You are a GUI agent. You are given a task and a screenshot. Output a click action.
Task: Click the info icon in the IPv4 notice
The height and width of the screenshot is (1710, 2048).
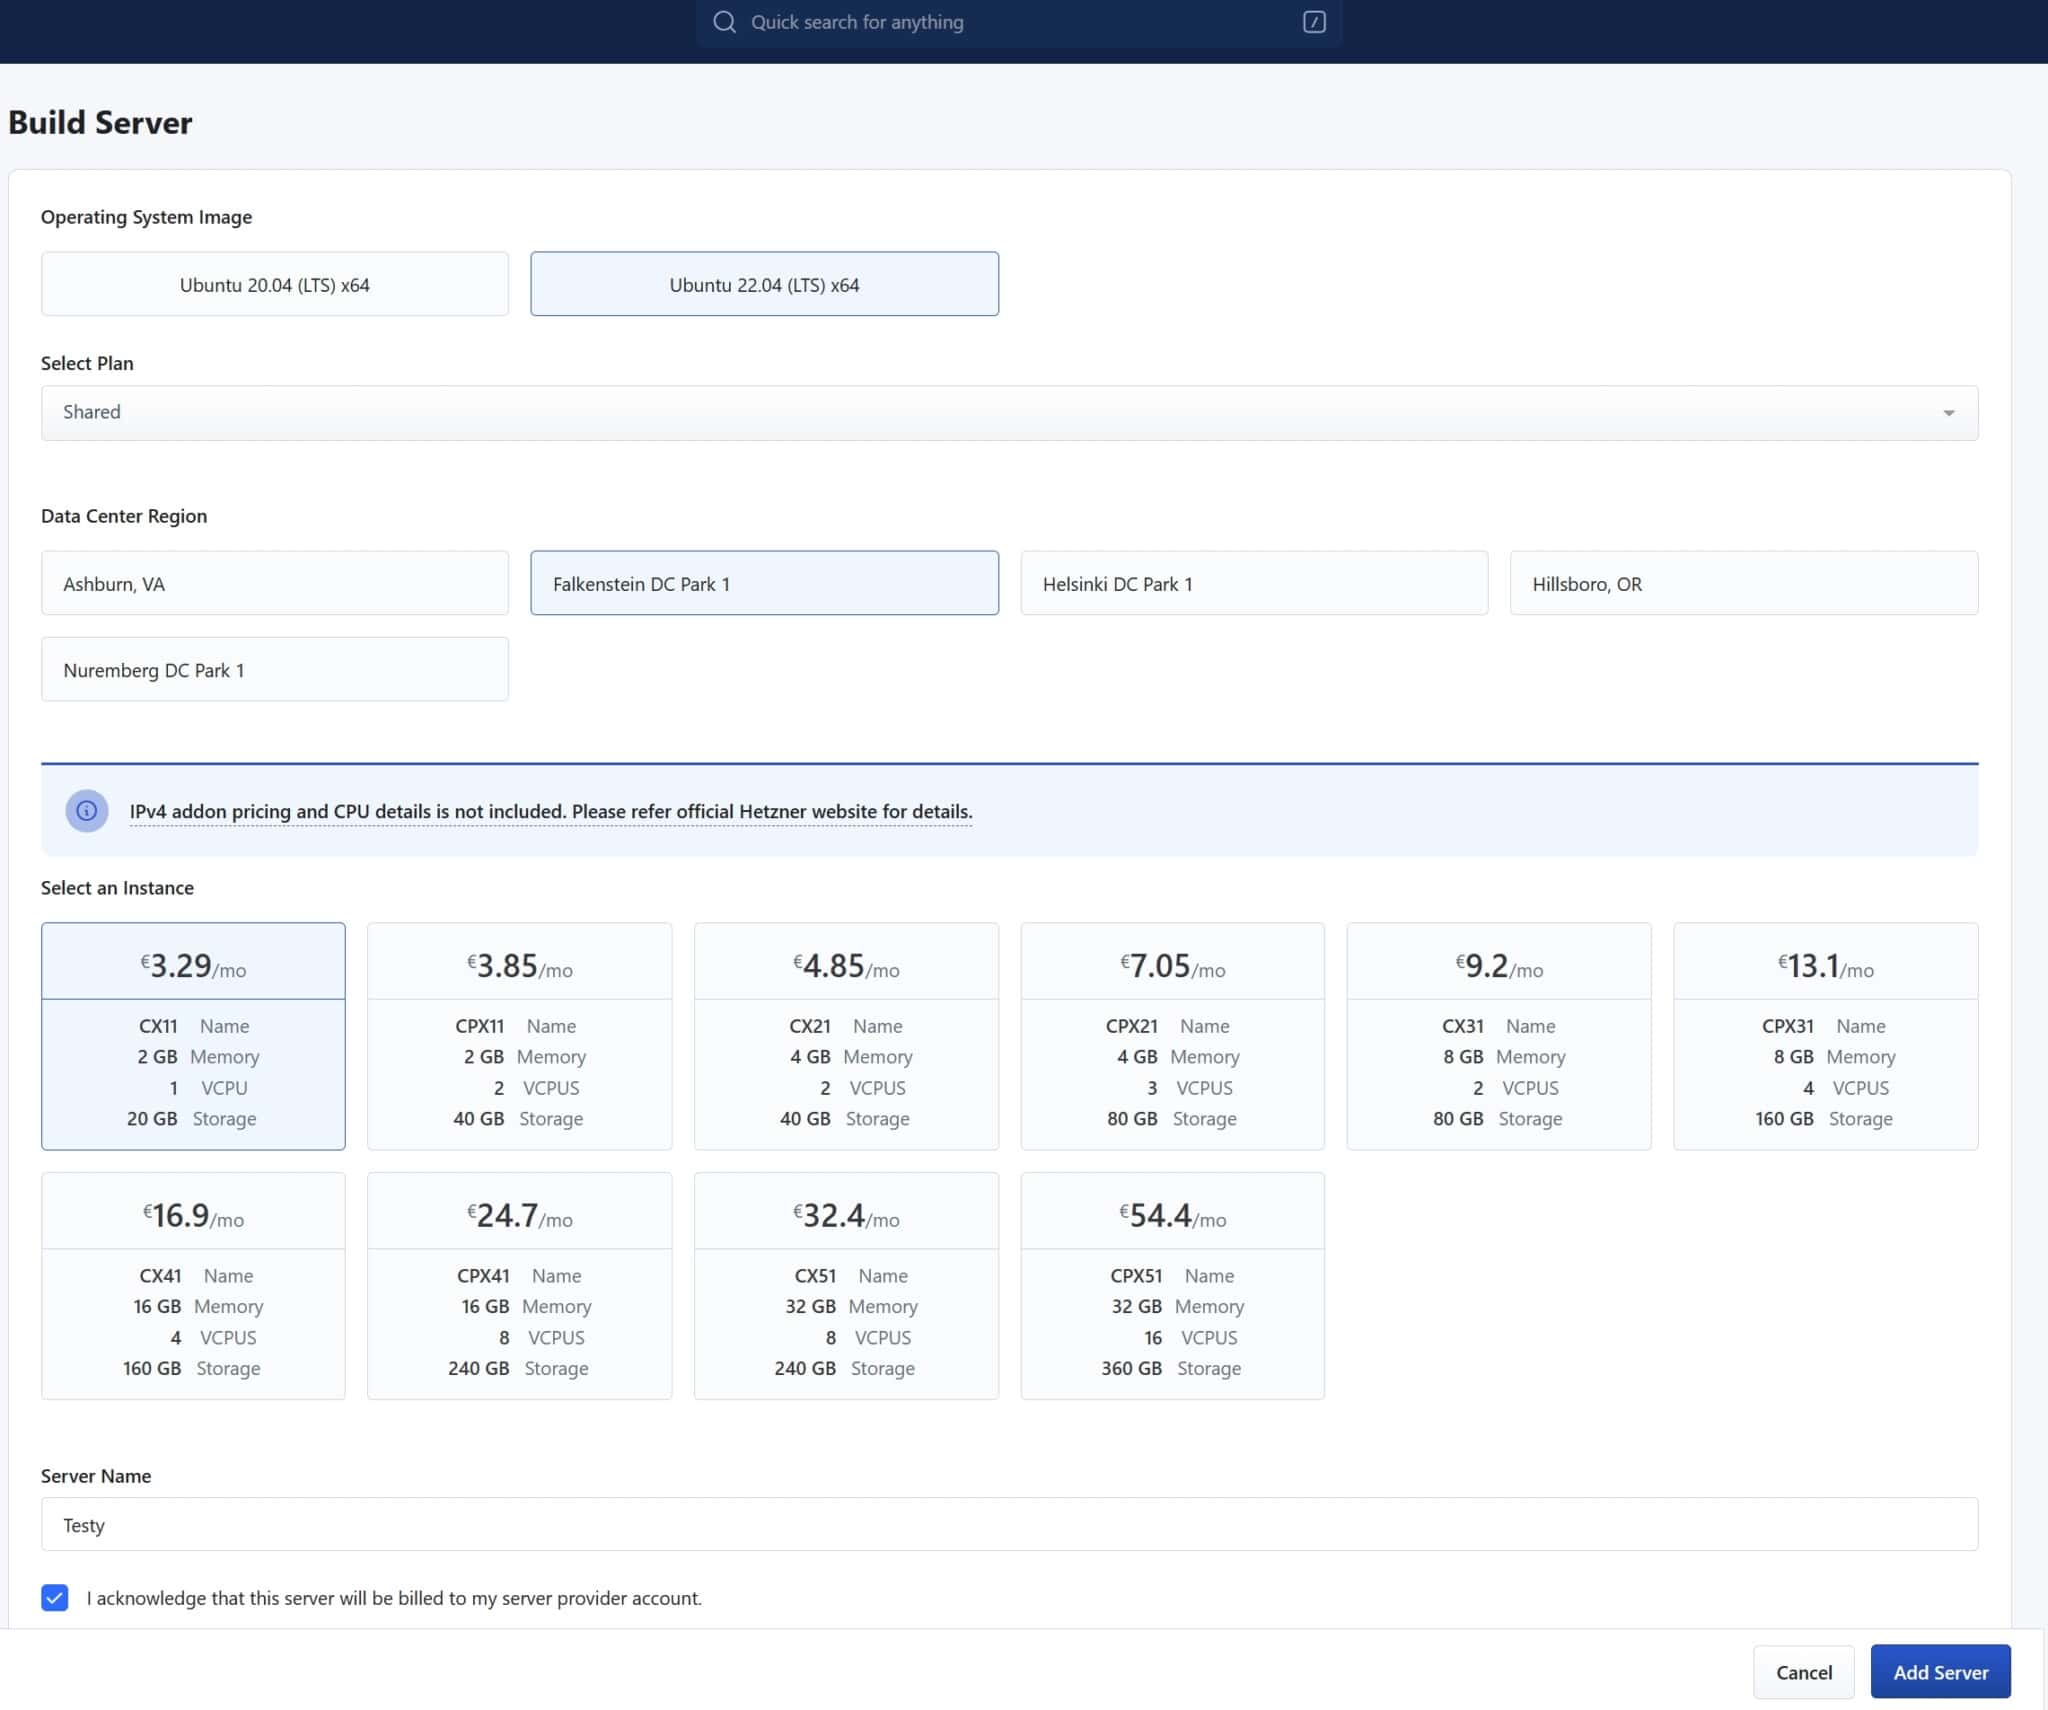coord(87,811)
